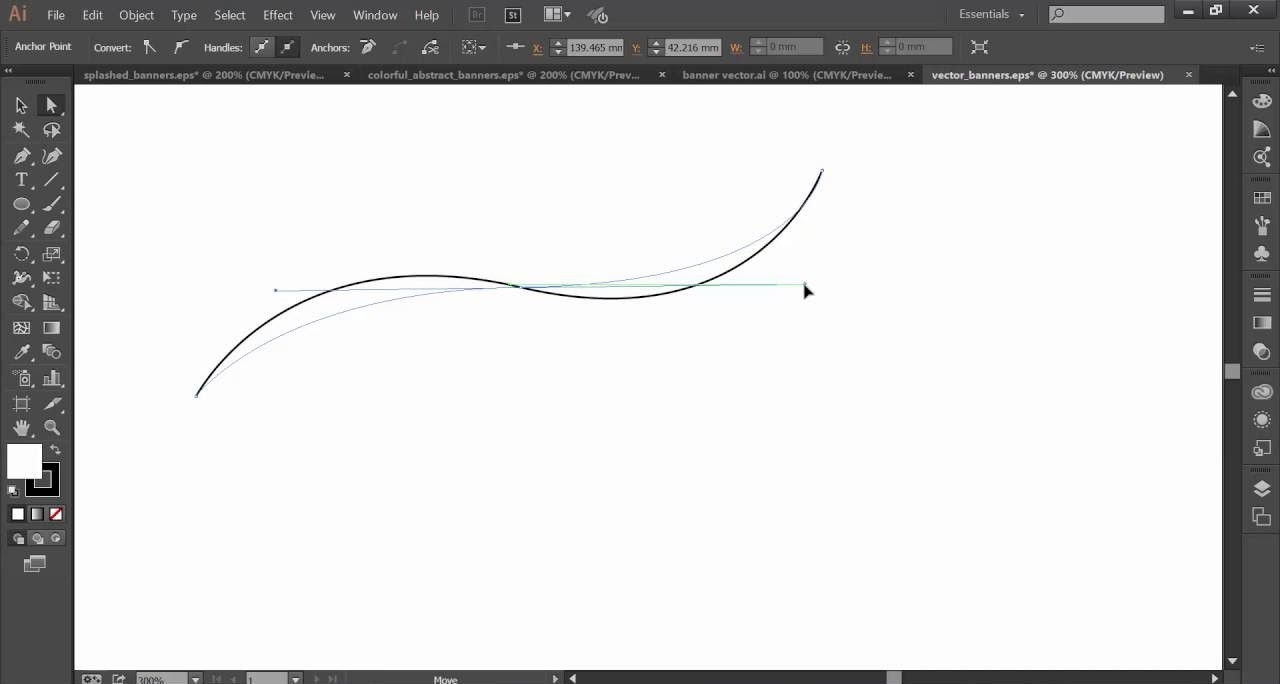
Task: Open the File menu
Action: [56, 15]
